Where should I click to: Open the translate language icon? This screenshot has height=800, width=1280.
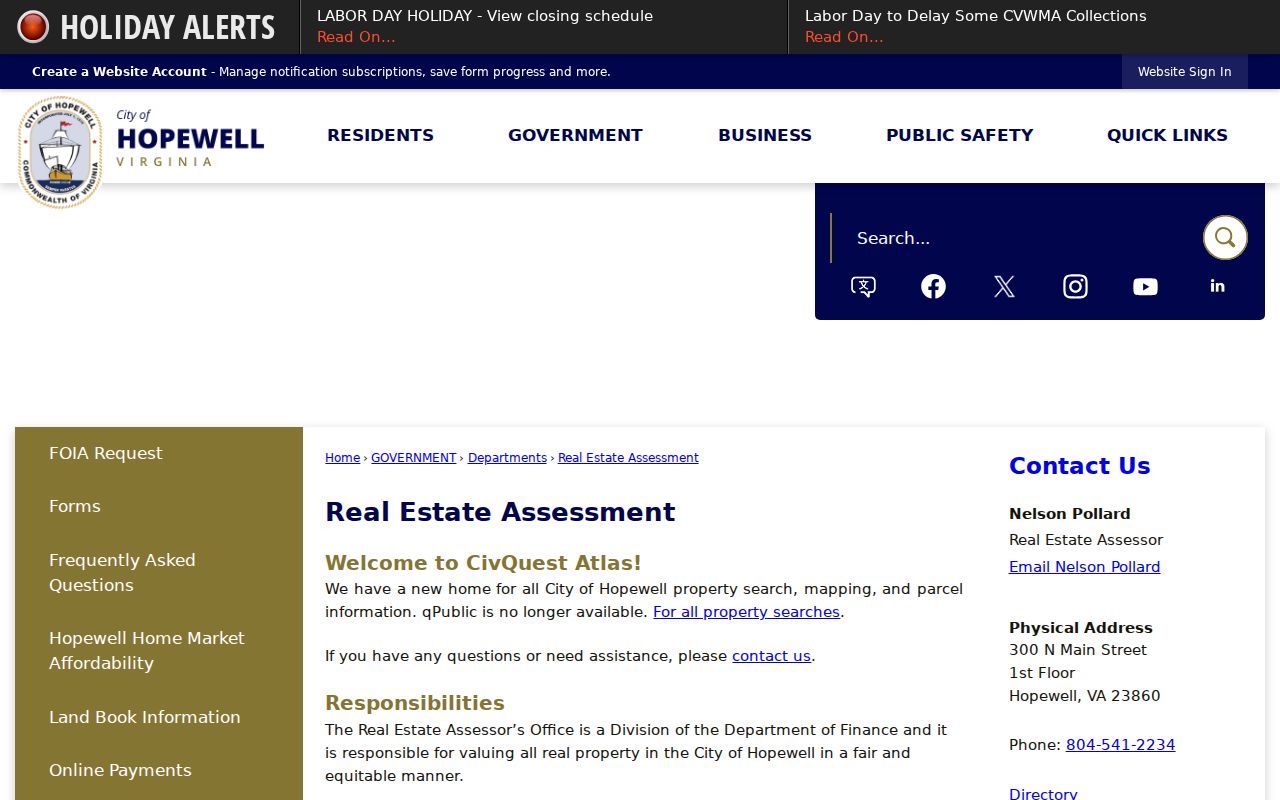point(863,287)
